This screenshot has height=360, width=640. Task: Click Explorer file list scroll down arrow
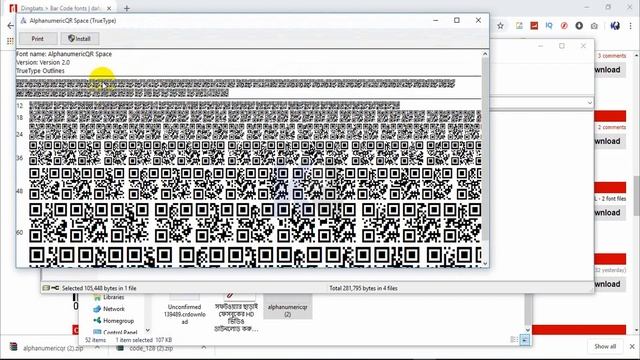pos(528,329)
